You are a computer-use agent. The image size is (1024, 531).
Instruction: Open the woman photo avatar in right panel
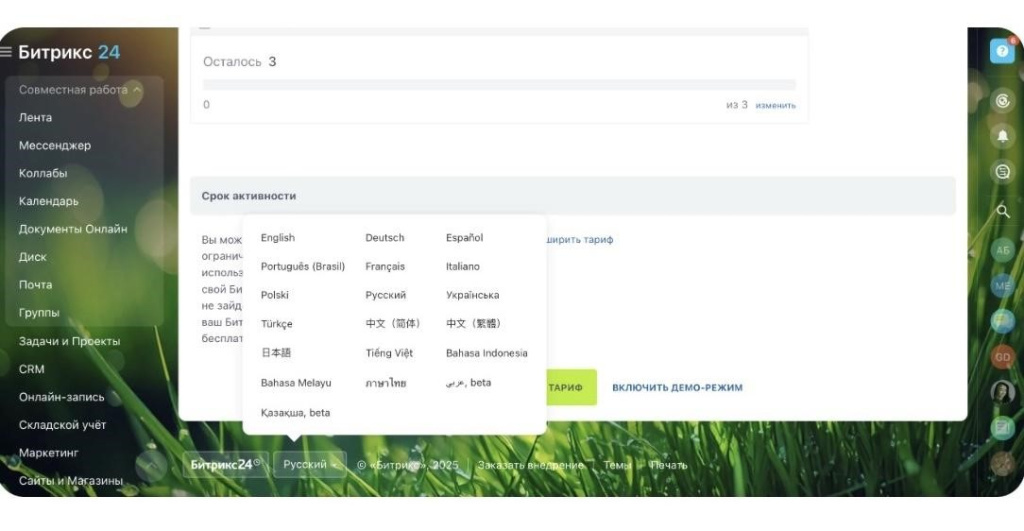(1002, 392)
